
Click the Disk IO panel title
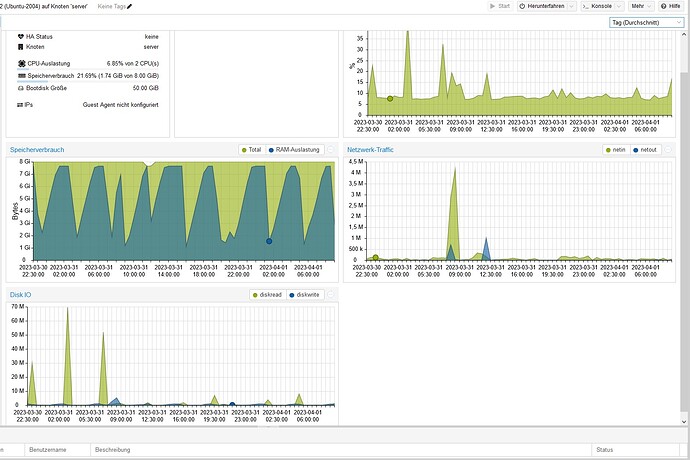coord(20,294)
